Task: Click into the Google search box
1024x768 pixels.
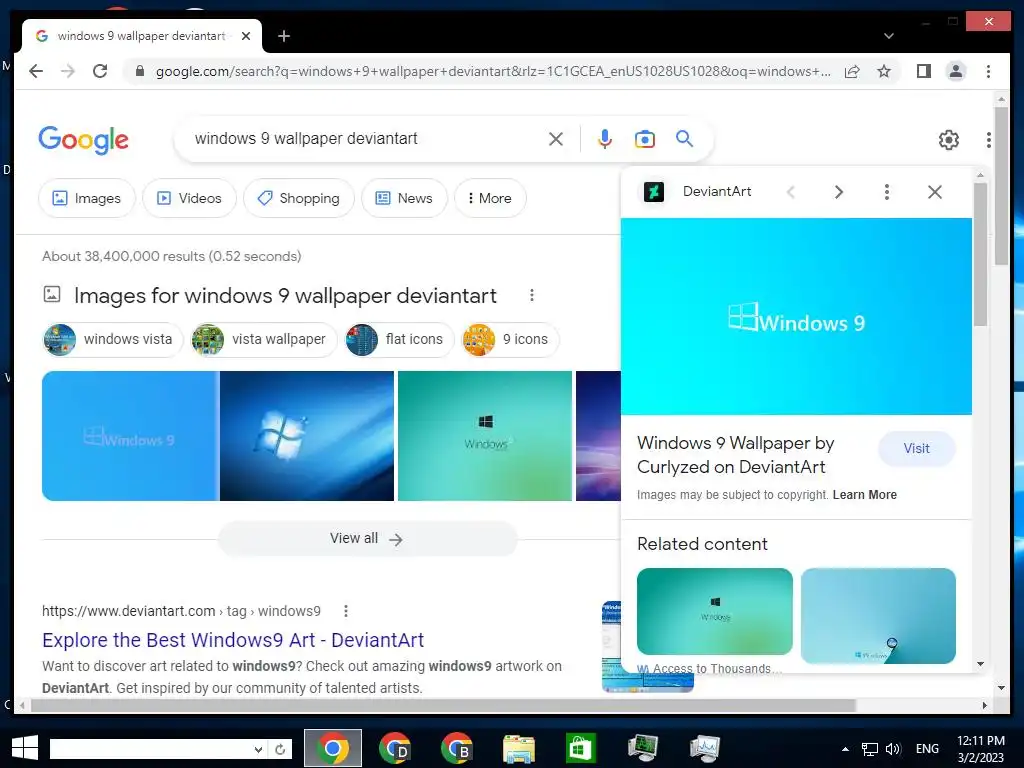Action: 366,138
